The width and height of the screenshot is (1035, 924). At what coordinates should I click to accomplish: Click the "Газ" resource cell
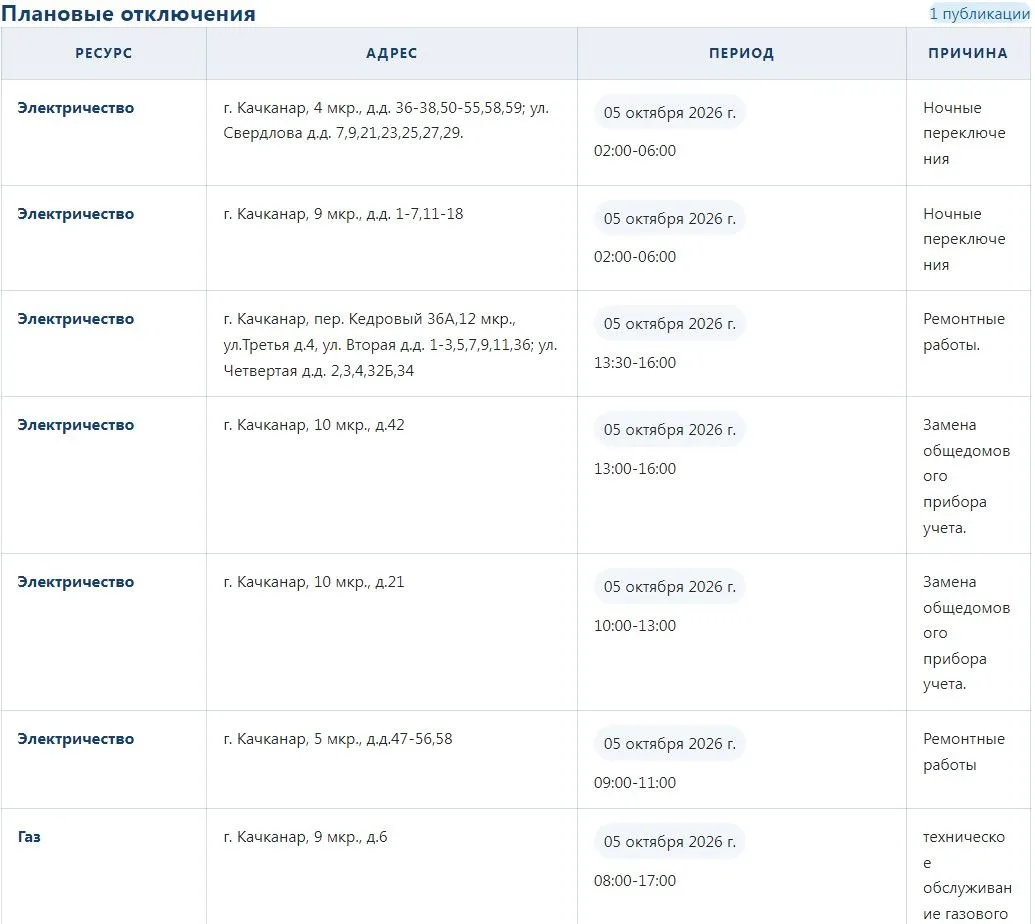coord(29,837)
